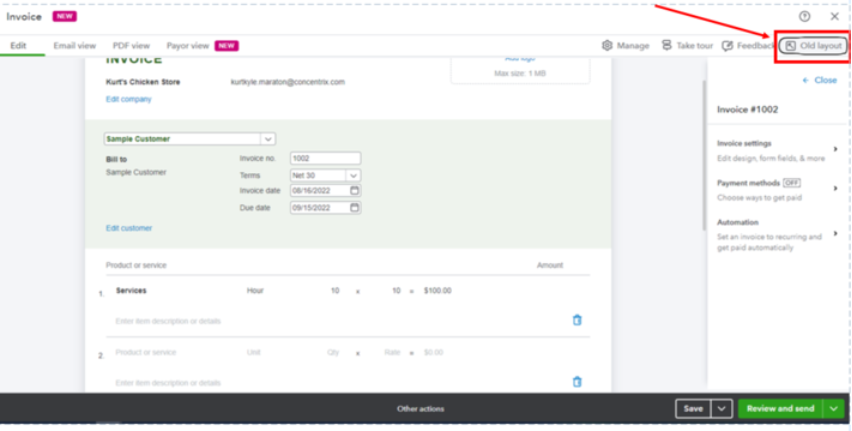The image size is (852, 431).
Task: Expand Payment methods chevron
Action: 836,189
